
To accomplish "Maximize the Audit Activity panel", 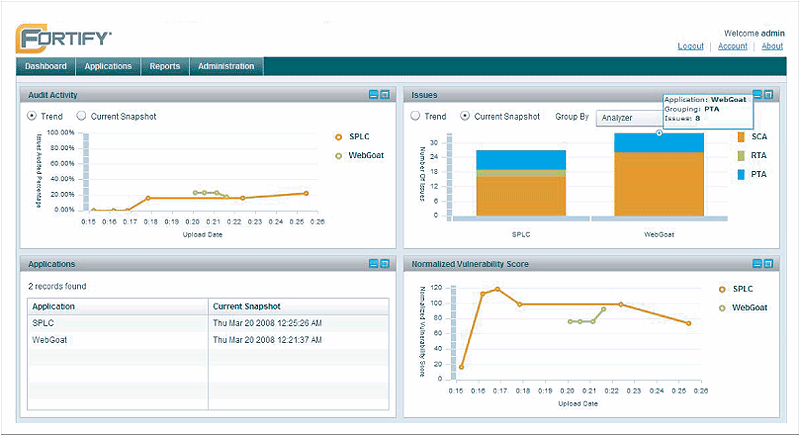I will click(385, 95).
